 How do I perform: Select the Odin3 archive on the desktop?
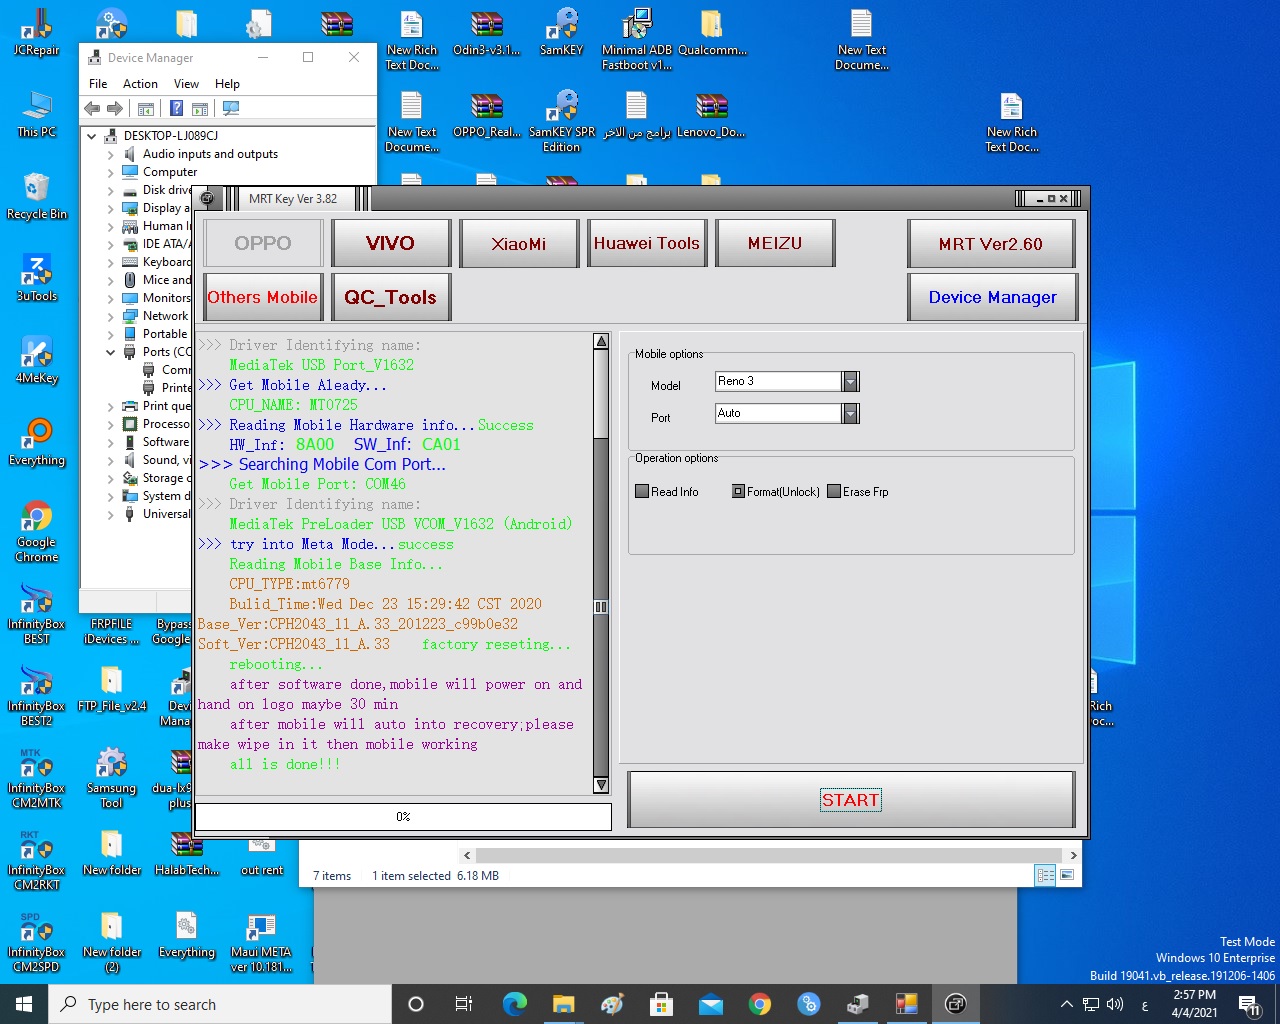click(487, 32)
